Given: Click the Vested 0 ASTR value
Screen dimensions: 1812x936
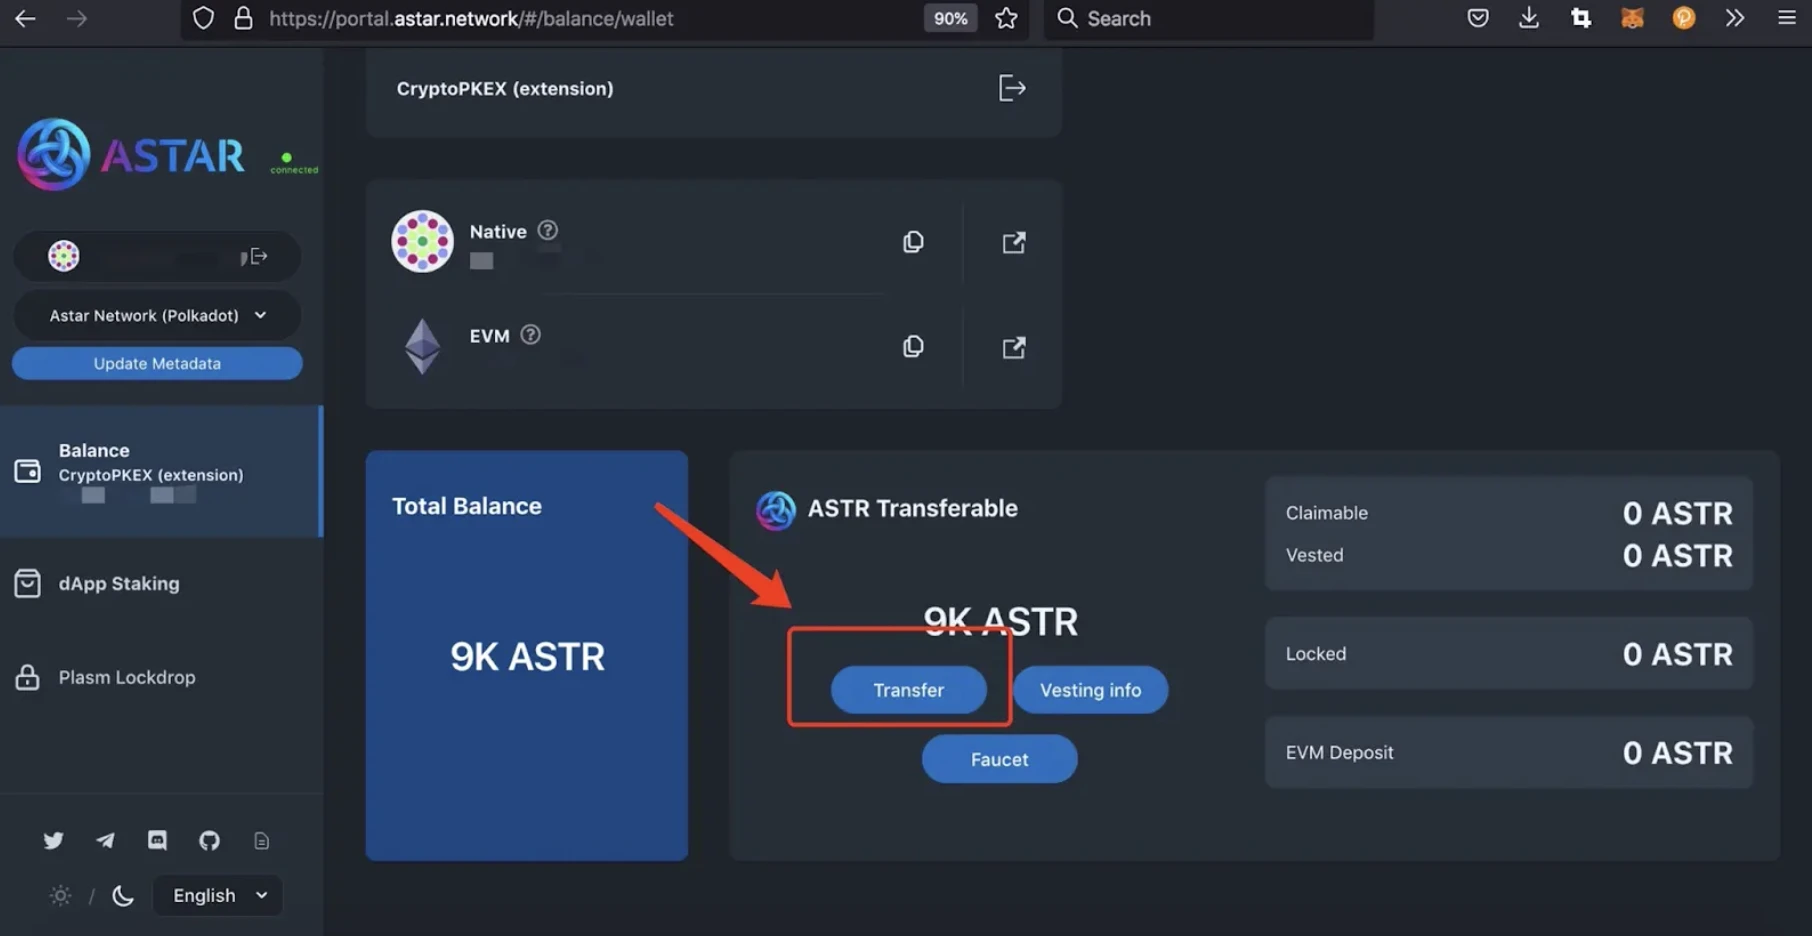Looking at the screenshot, I should (1677, 555).
